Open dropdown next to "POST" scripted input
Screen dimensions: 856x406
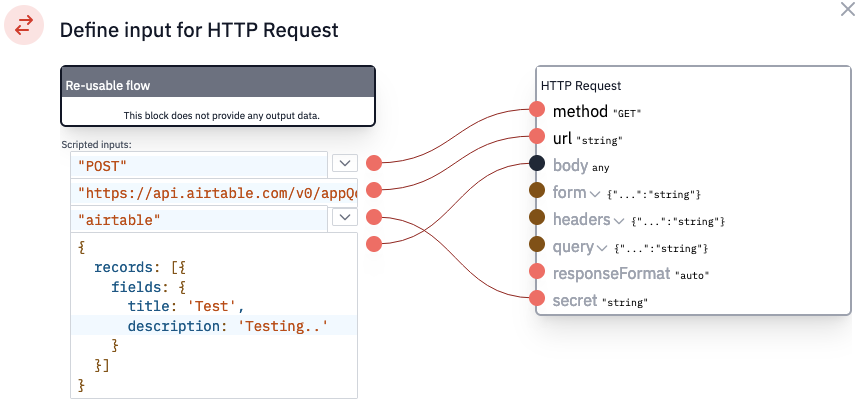click(x=344, y=163)
